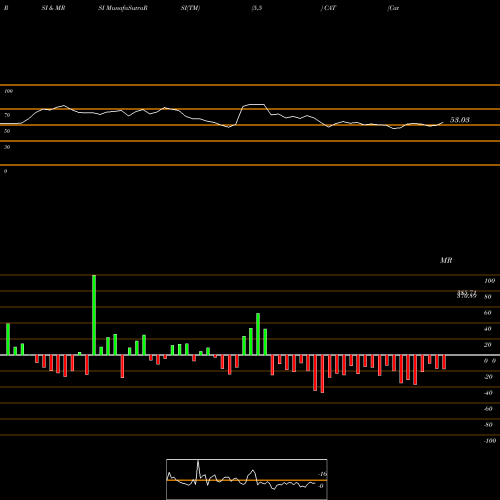Click the RSI axis label 50

point(7,131)
